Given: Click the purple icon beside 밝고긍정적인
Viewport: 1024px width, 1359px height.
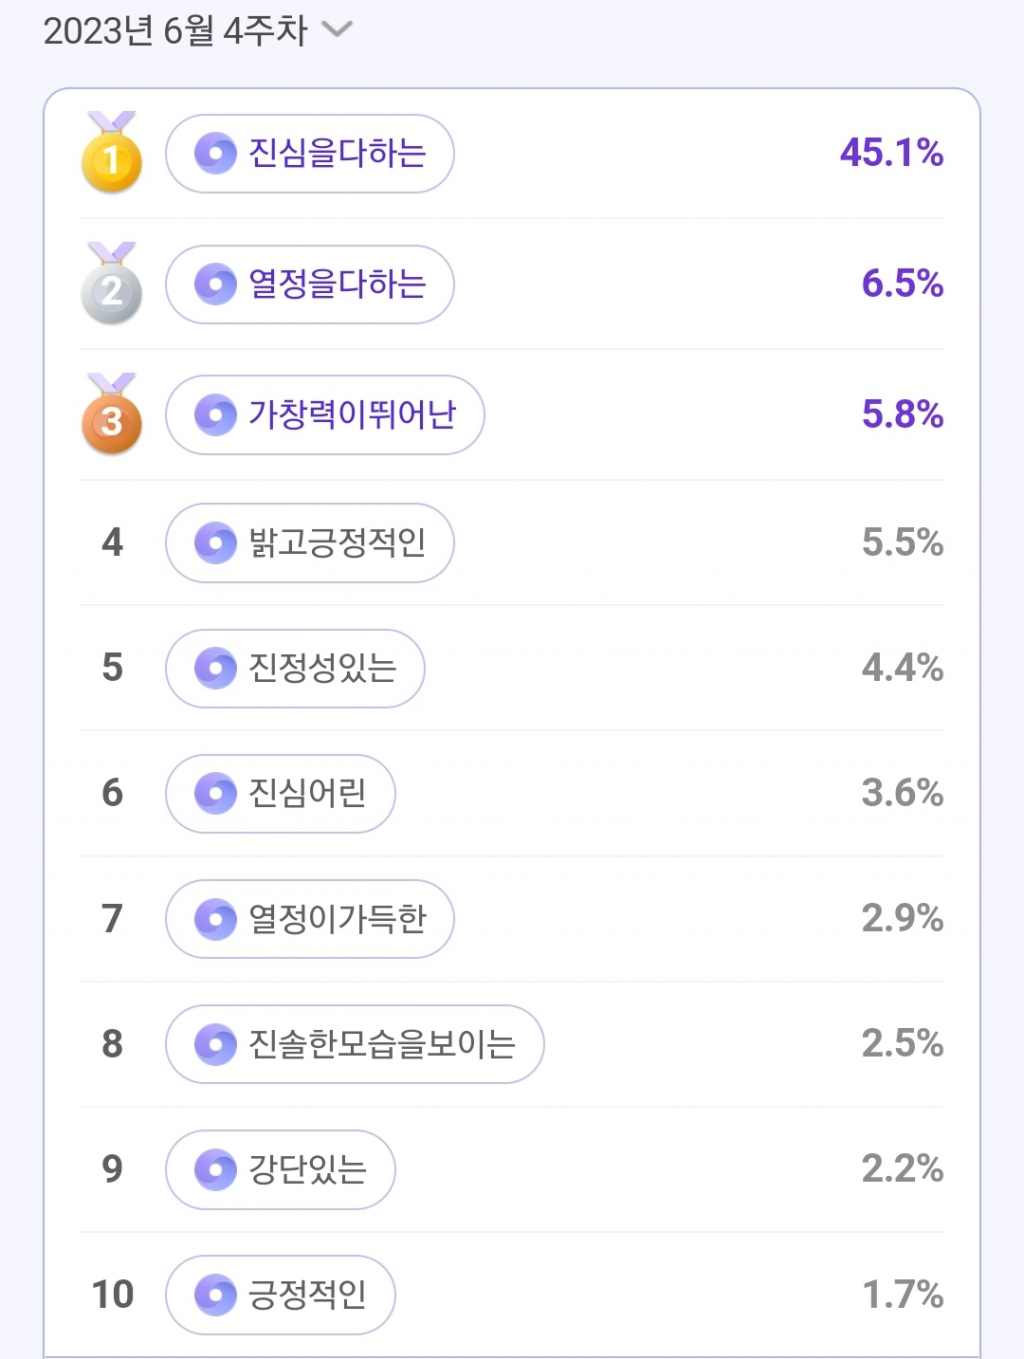Looking at the screenshot, I should [x=215, y=543].
